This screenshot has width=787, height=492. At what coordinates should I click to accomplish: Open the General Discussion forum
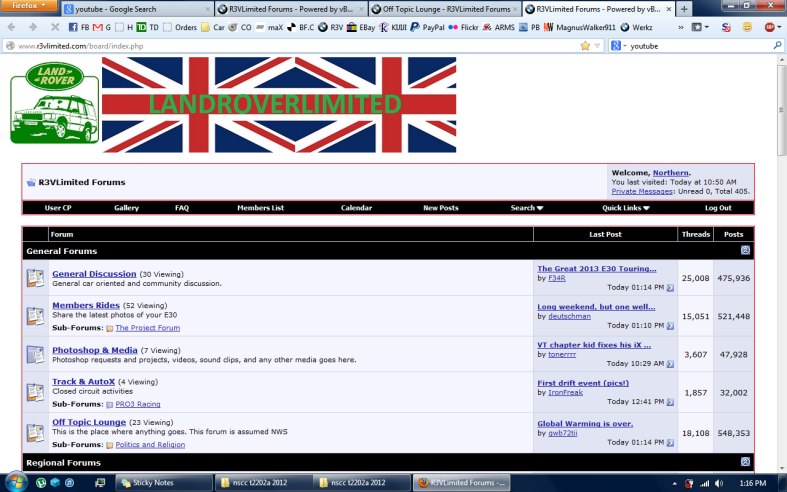94,274
